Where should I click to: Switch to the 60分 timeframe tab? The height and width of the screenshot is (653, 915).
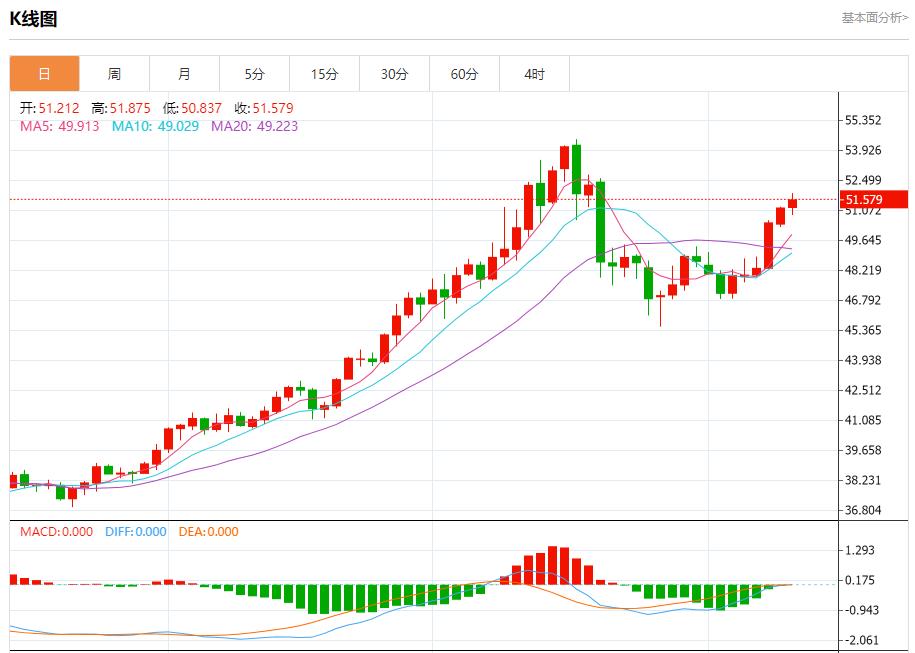(x=464, y=74)
